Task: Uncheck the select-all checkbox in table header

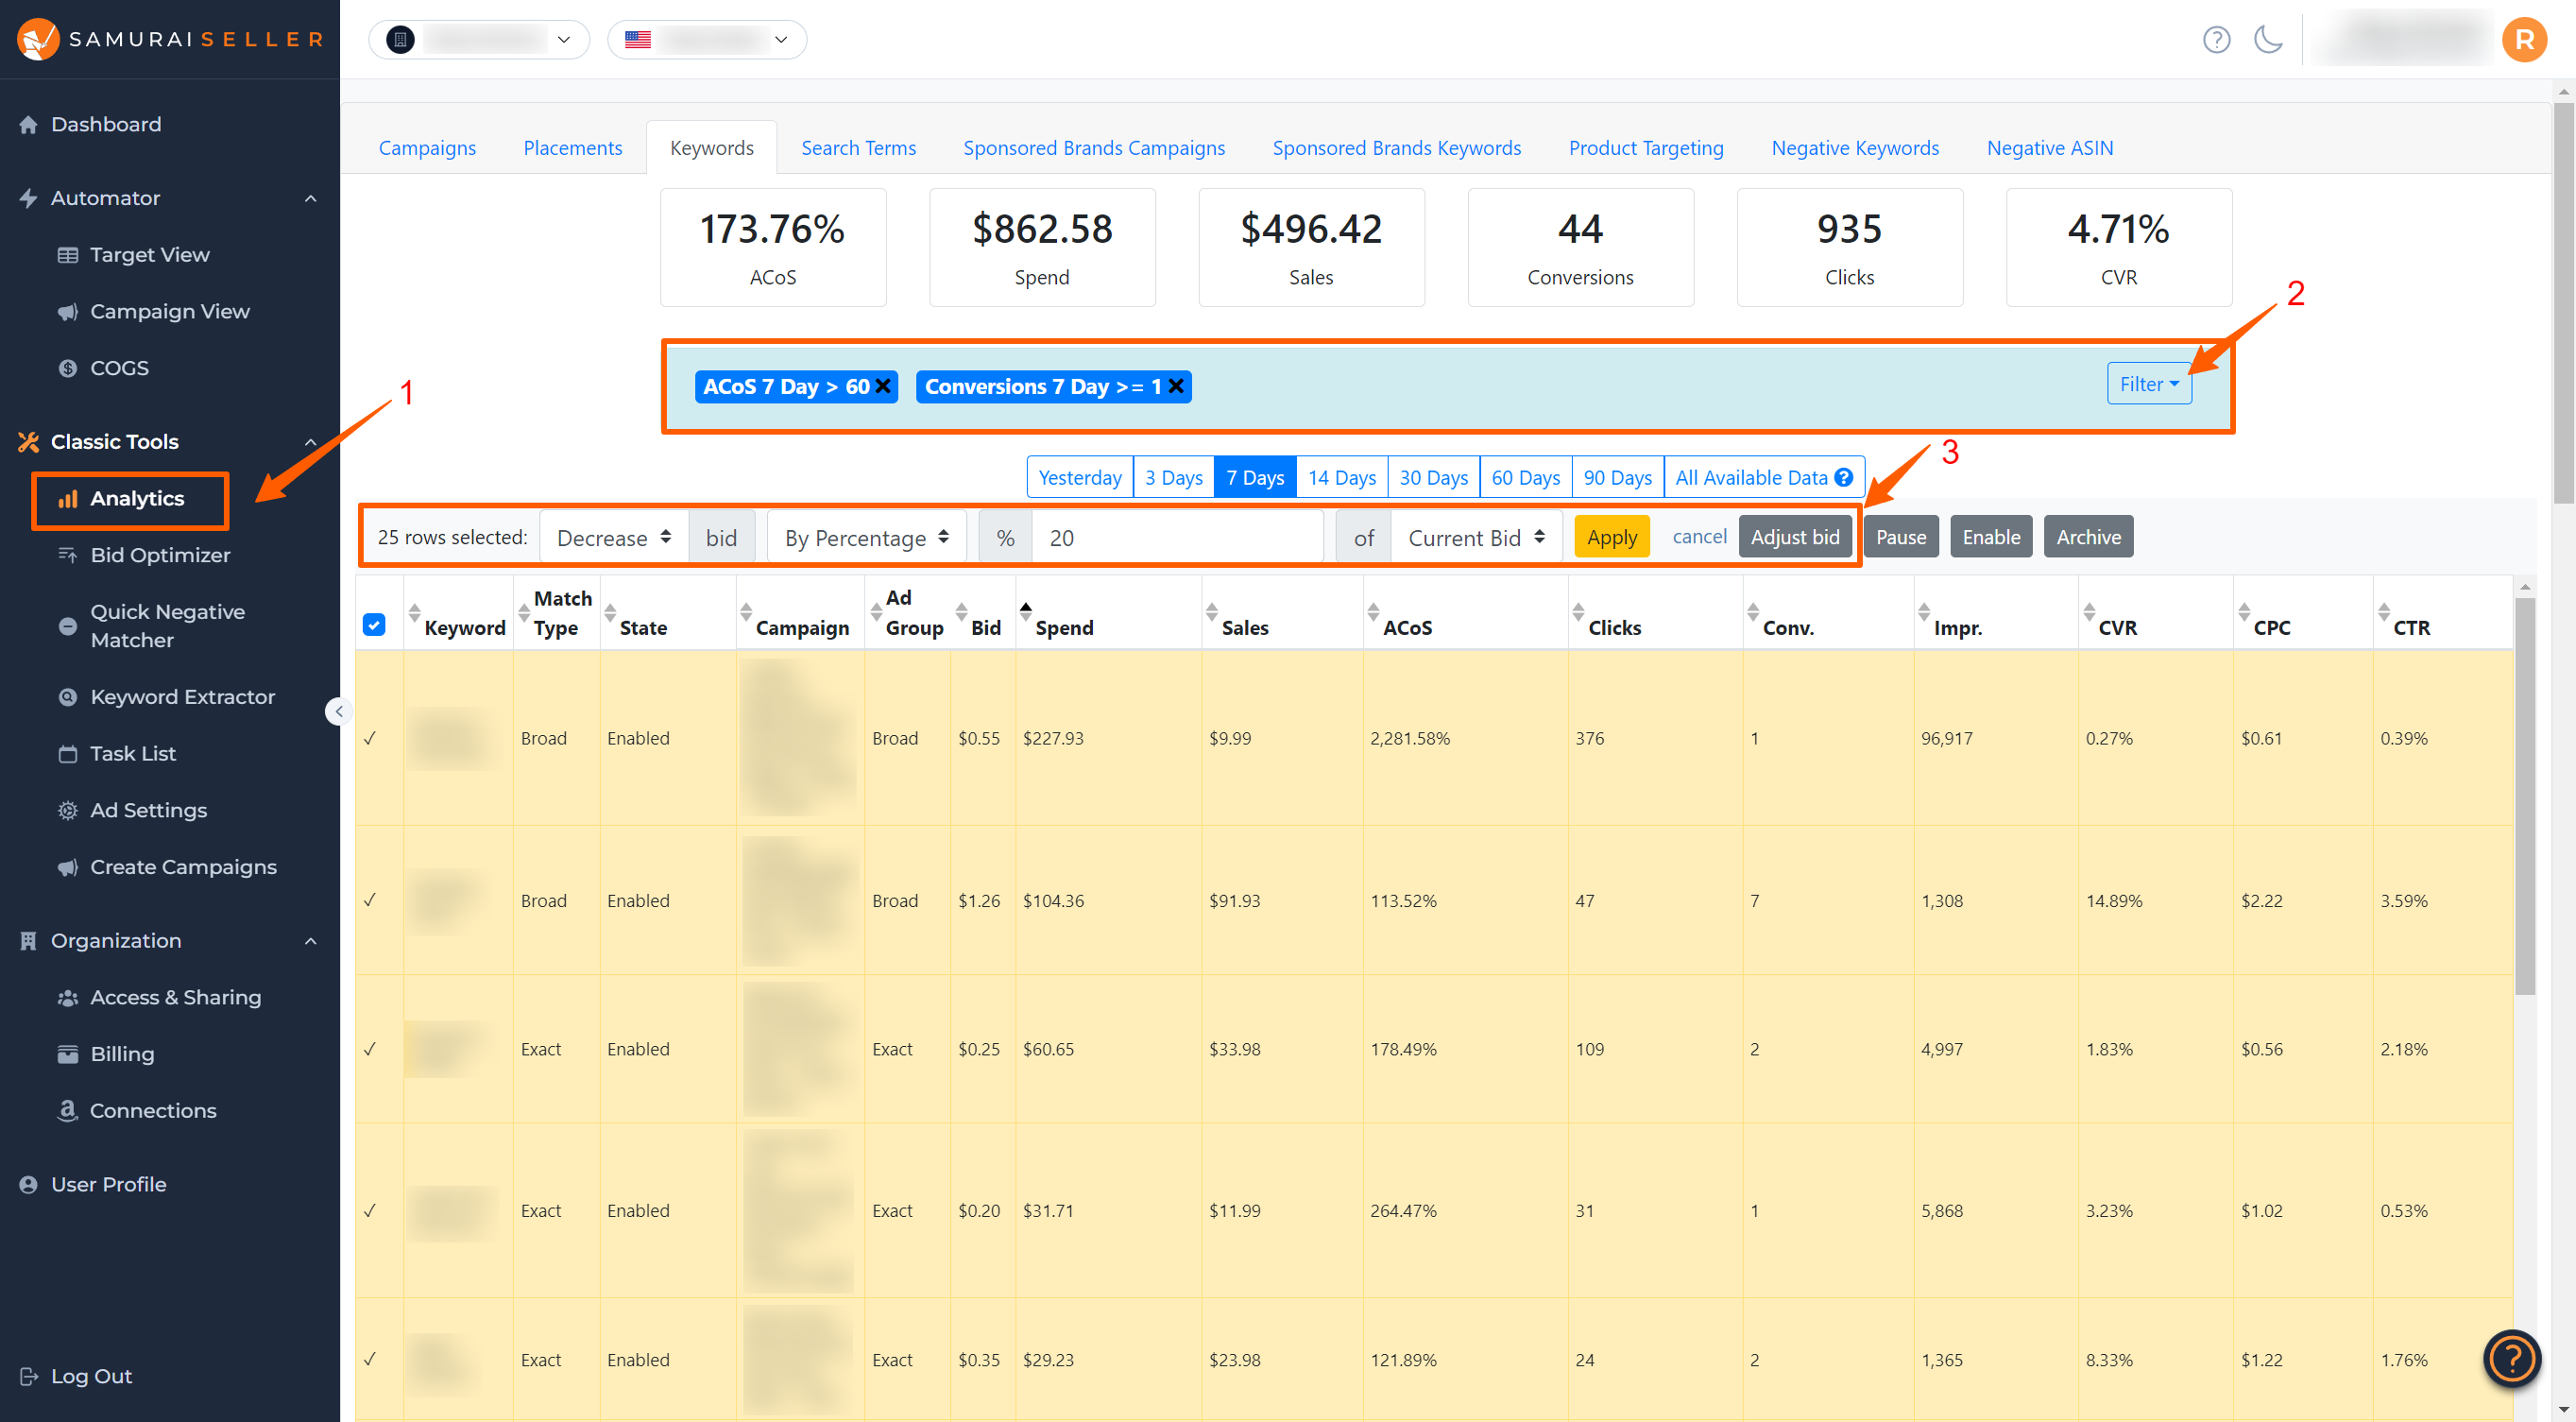Action: click(374, 625)
